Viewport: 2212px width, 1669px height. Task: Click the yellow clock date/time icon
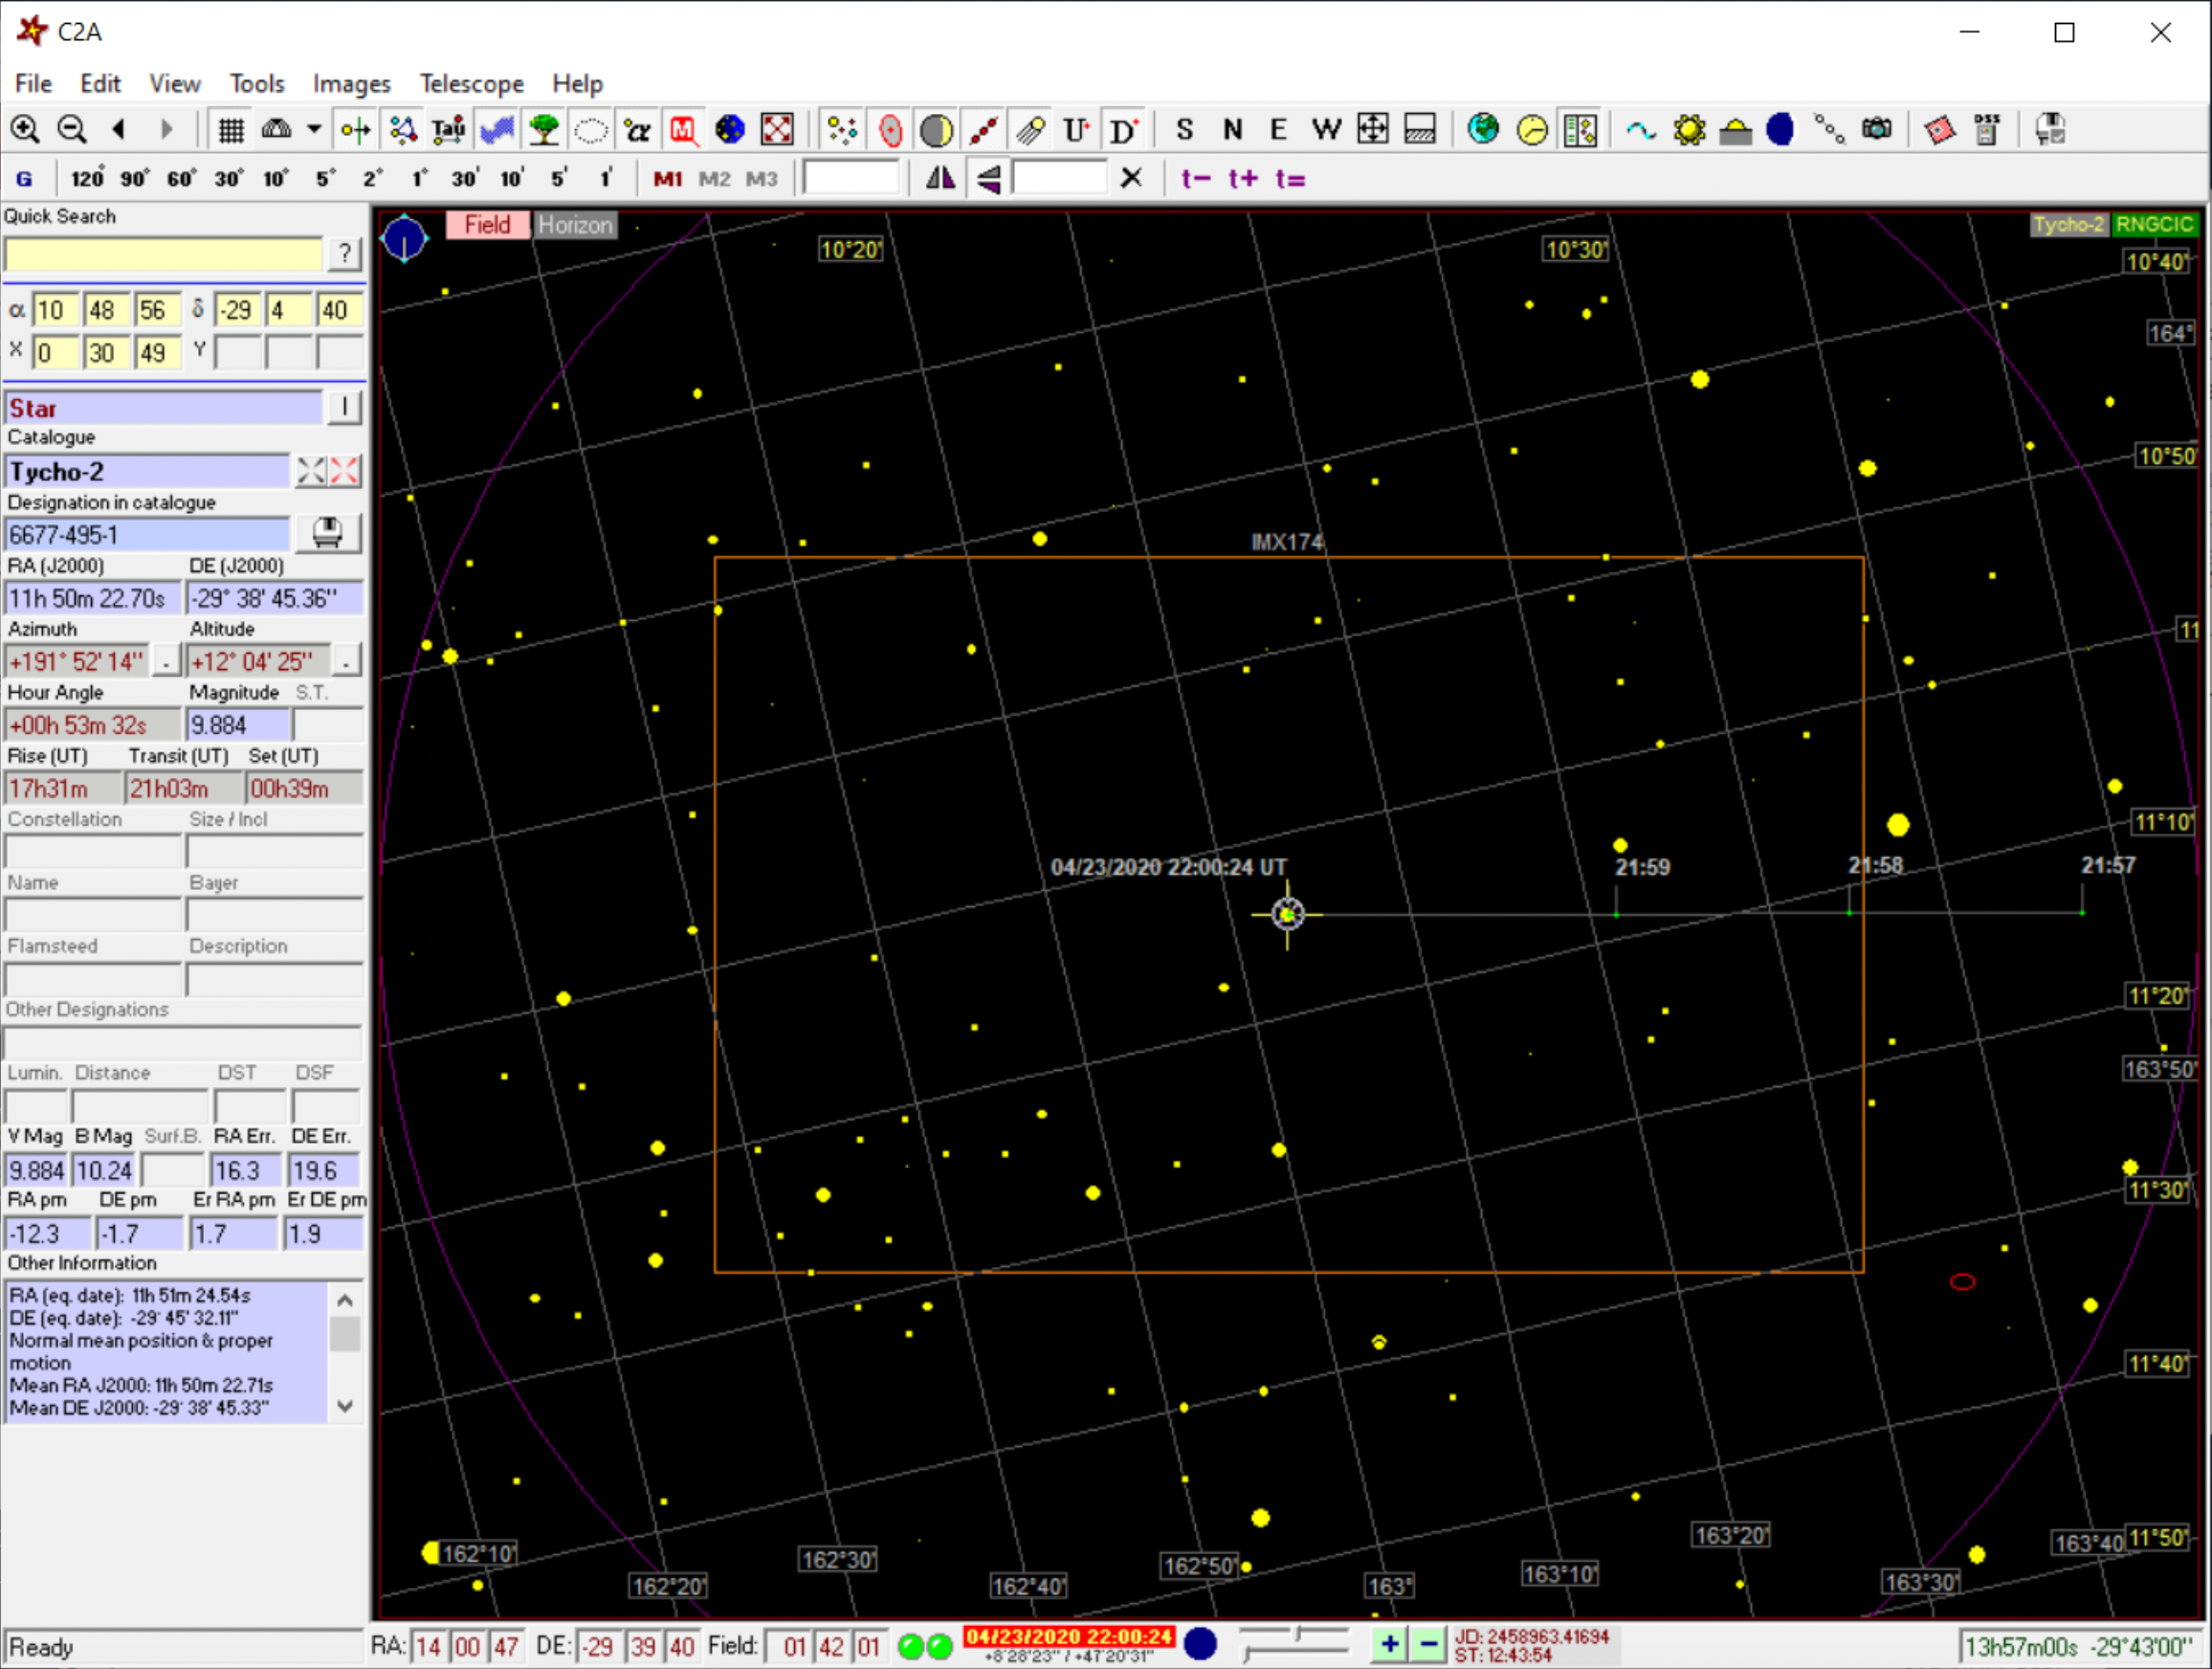point(1531,129)
